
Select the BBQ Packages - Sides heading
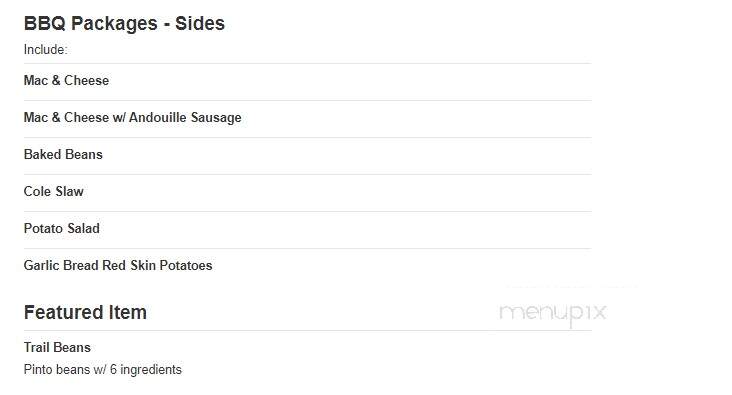coord(124,23)
